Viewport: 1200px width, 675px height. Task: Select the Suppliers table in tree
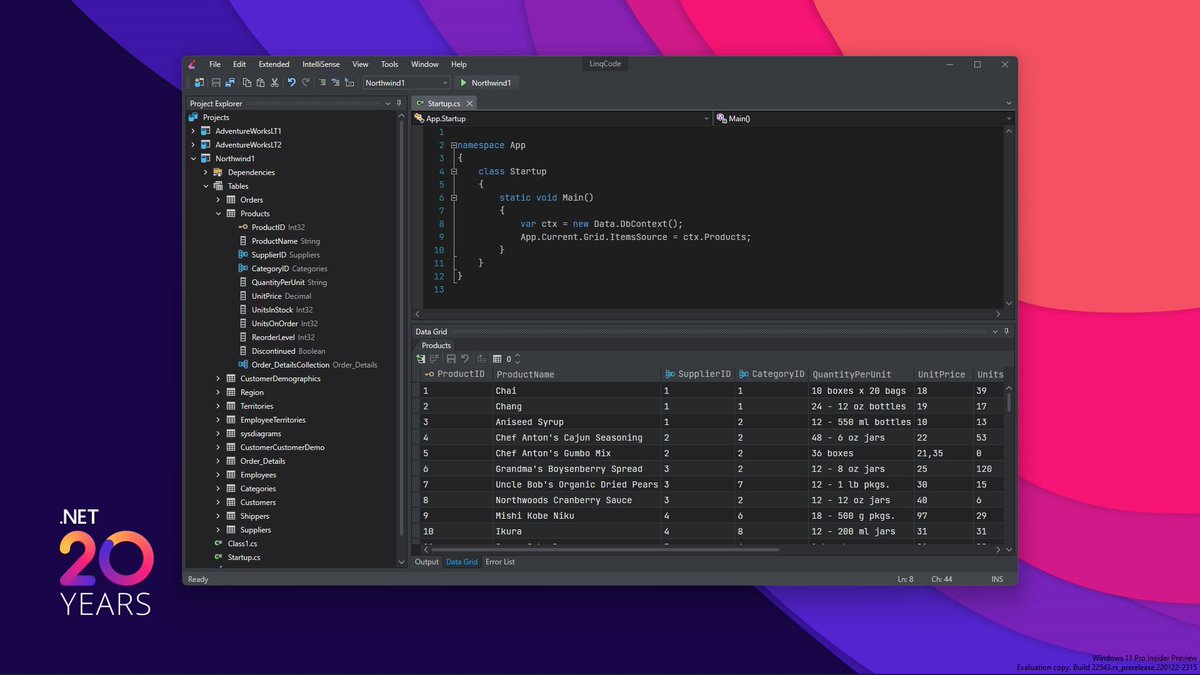point(256,530)
